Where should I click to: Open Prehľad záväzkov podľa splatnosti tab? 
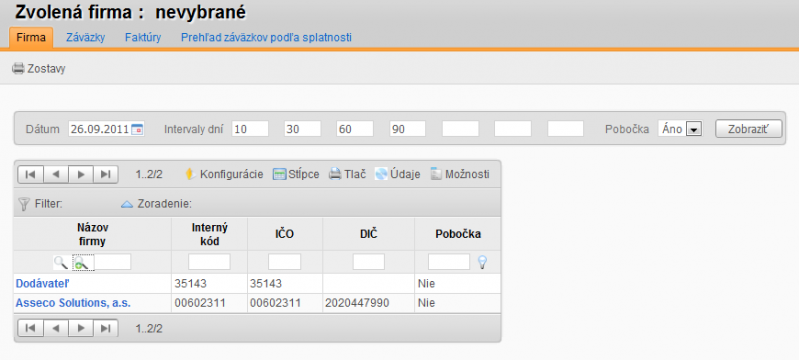click(x=267, y=38)
